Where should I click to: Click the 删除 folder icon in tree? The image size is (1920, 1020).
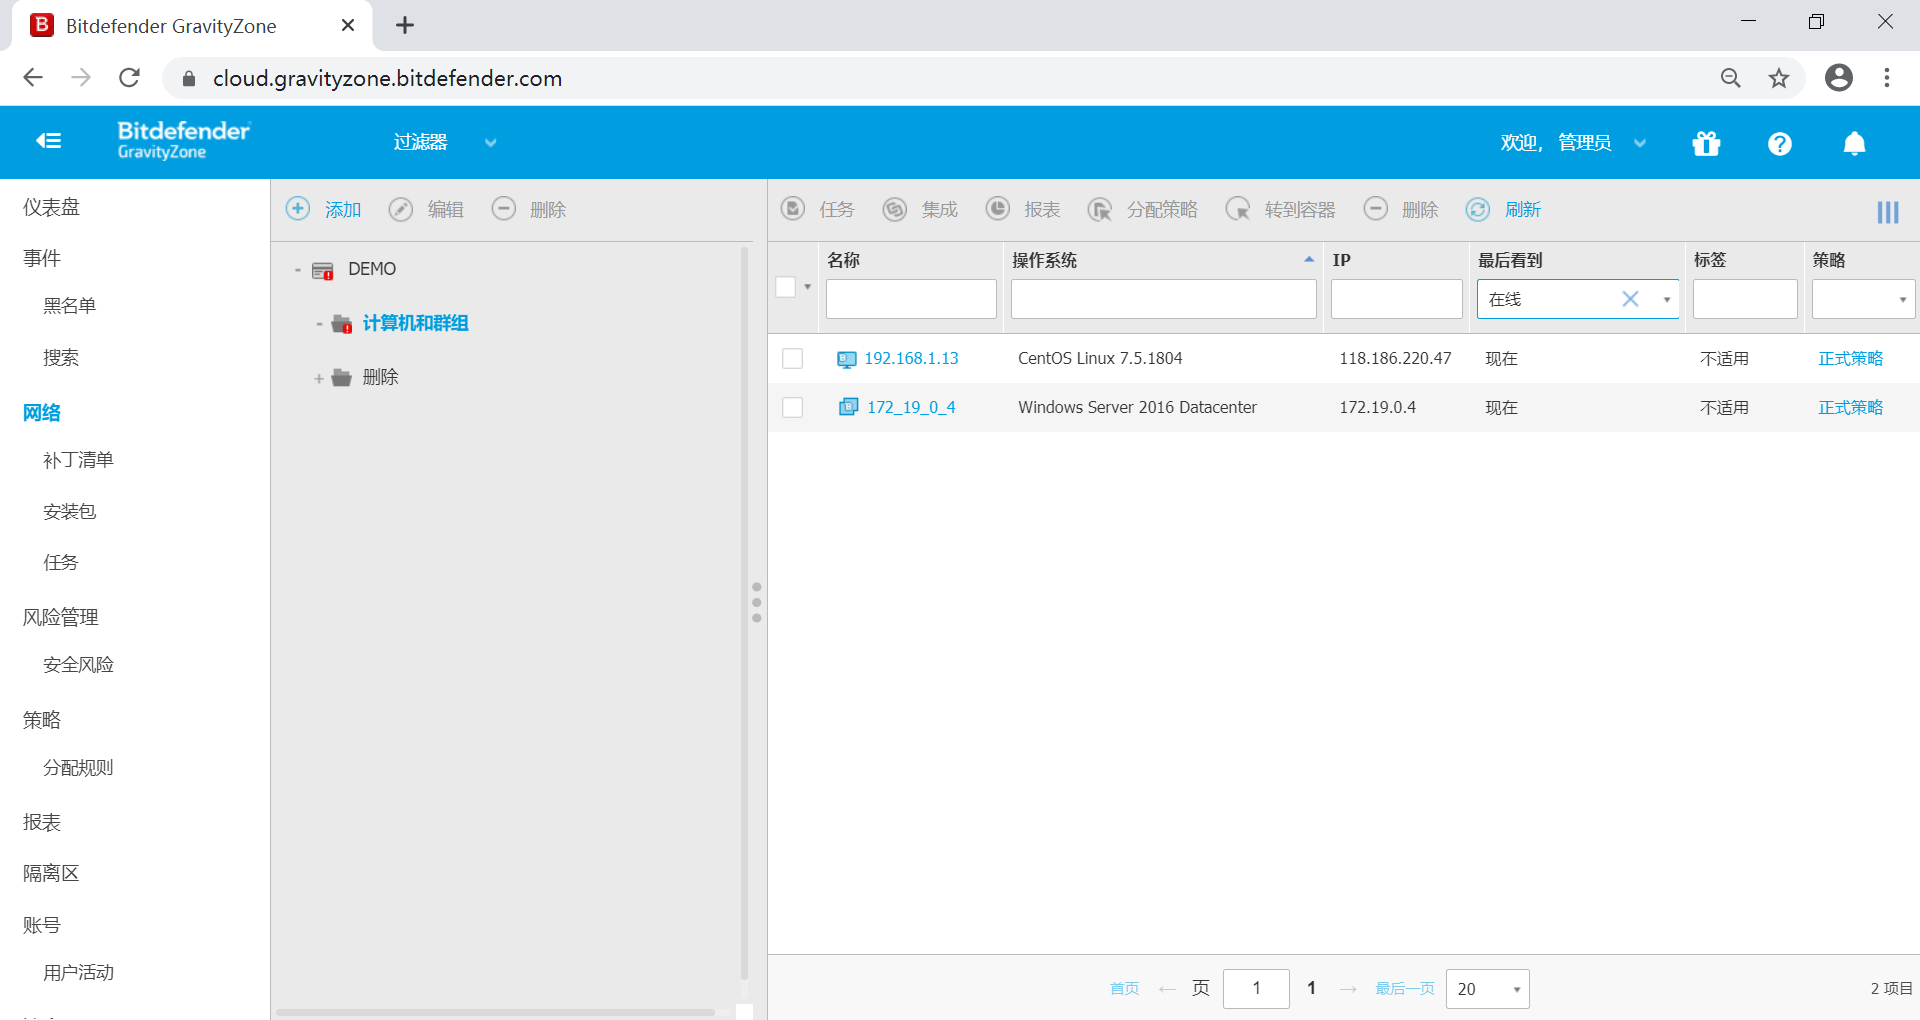coord(342,377)
